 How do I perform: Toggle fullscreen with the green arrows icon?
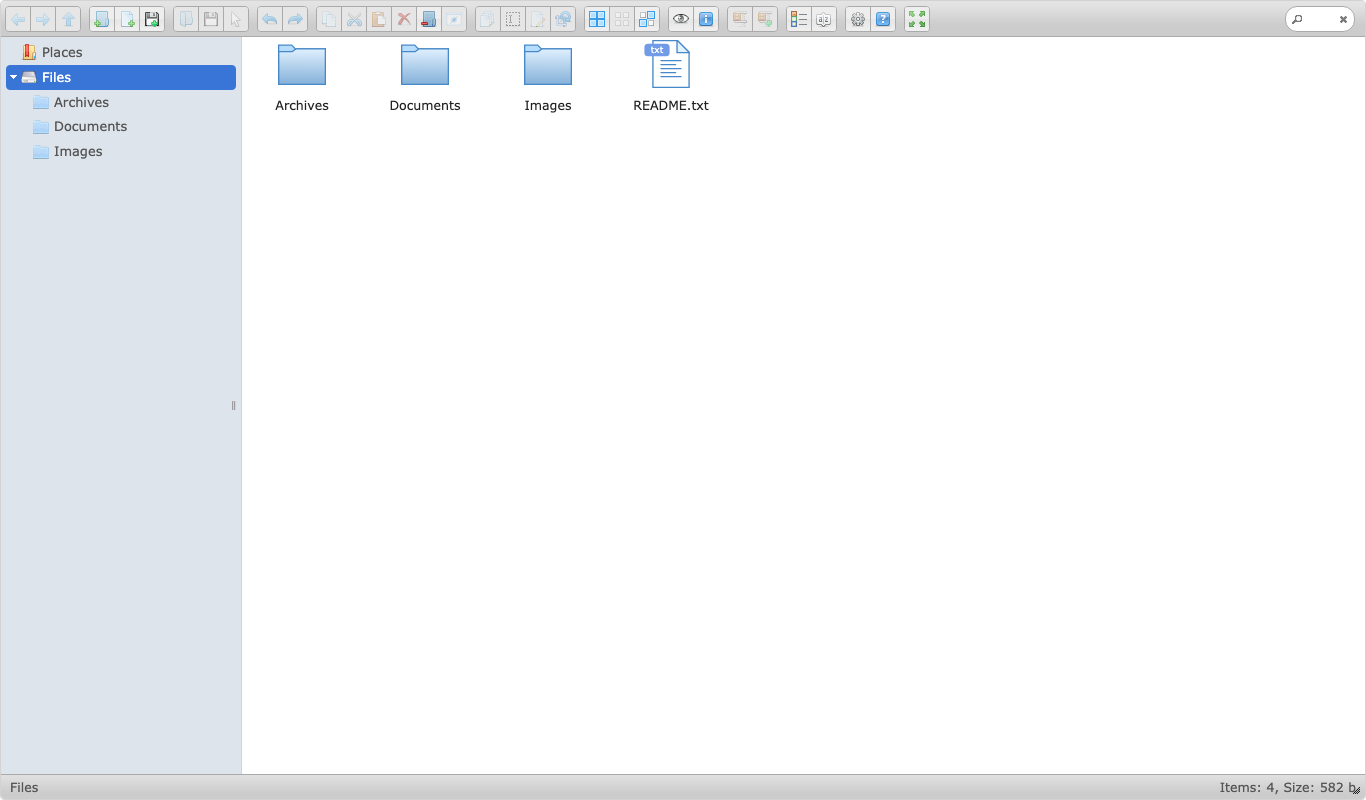(917, 19)
